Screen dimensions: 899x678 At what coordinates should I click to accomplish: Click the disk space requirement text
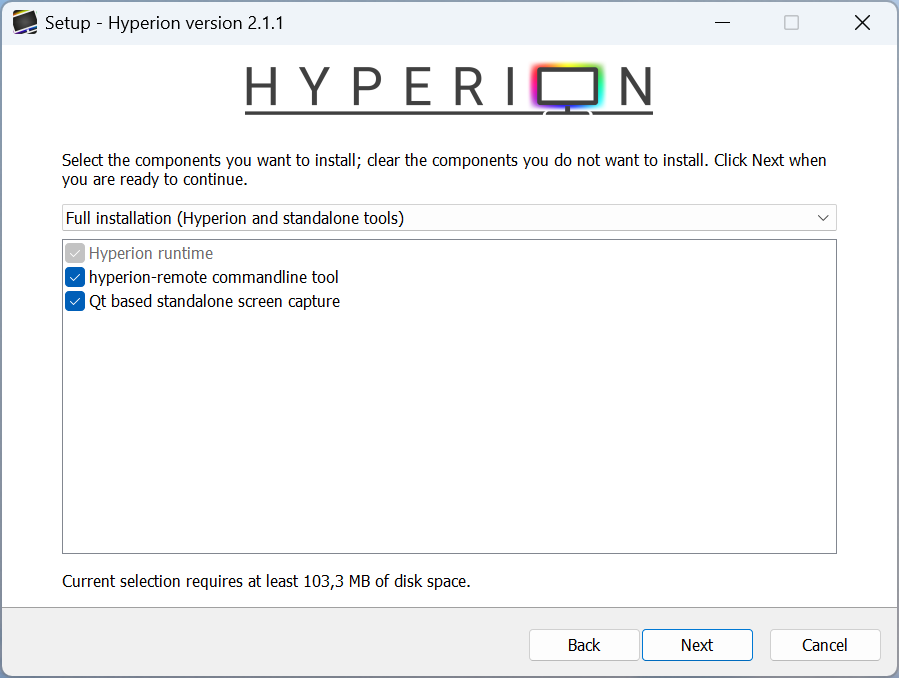pos(266,581)
